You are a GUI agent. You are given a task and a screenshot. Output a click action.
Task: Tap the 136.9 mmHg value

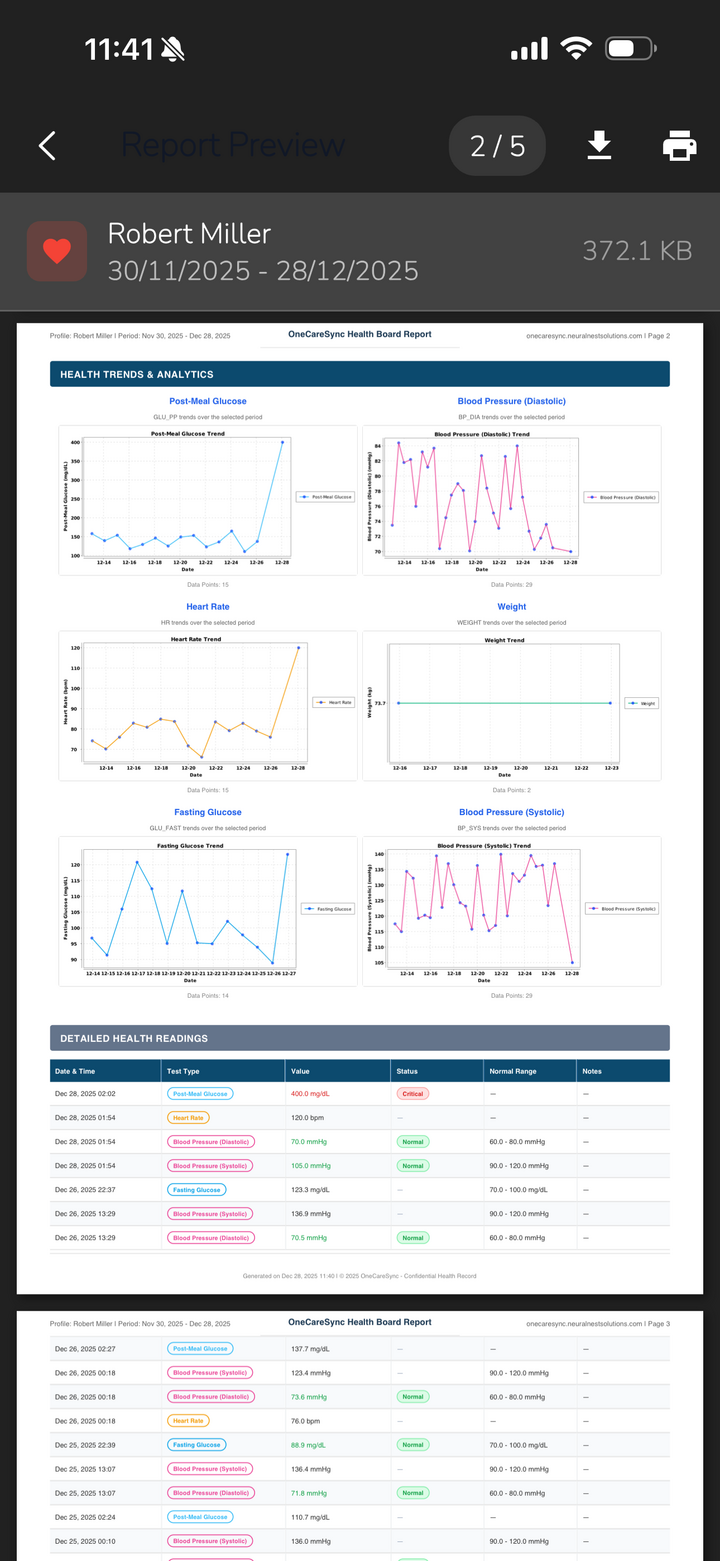[310, 1214]
